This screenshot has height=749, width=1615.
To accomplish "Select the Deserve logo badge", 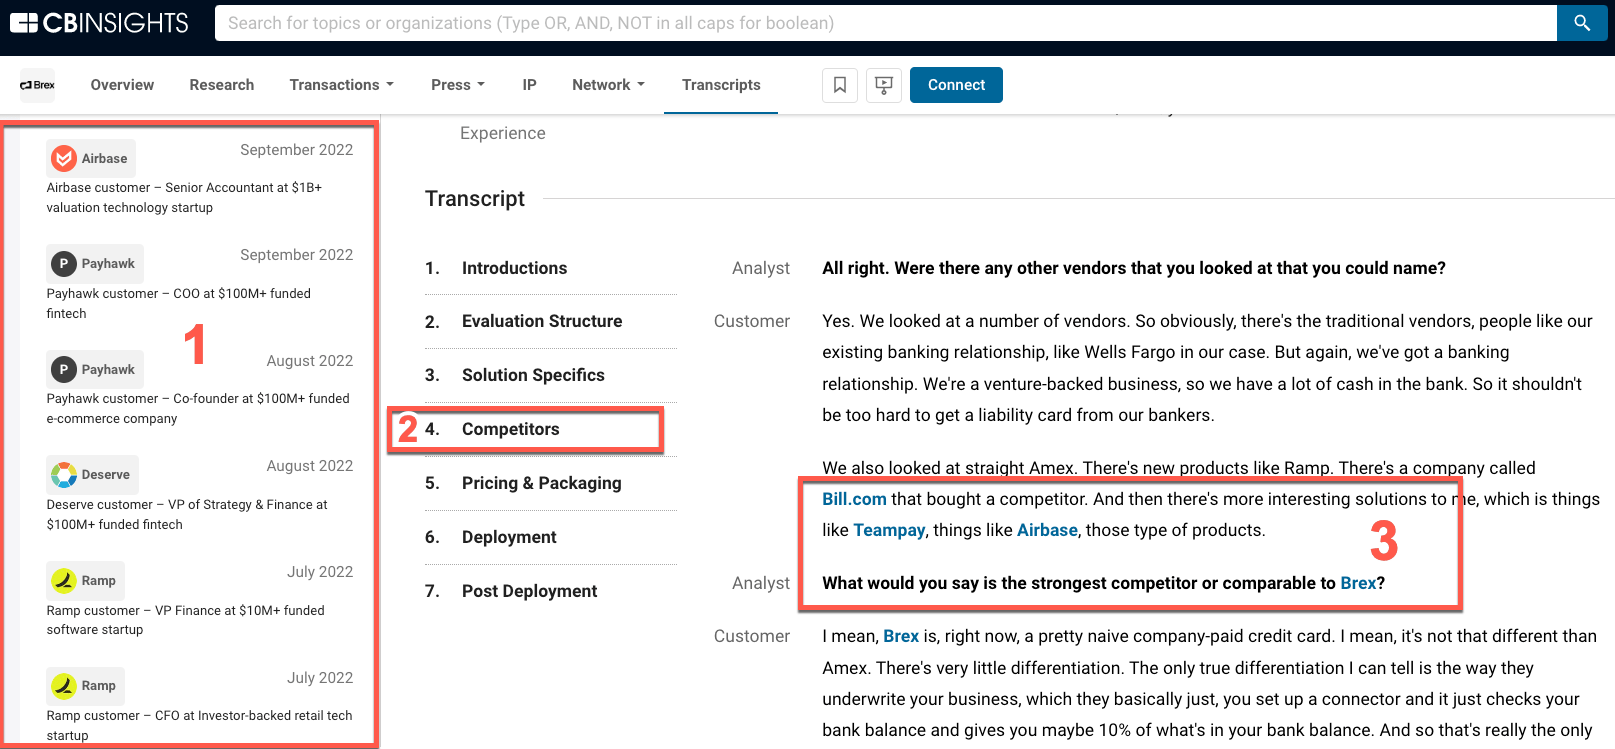I will [x=92, y=474].
